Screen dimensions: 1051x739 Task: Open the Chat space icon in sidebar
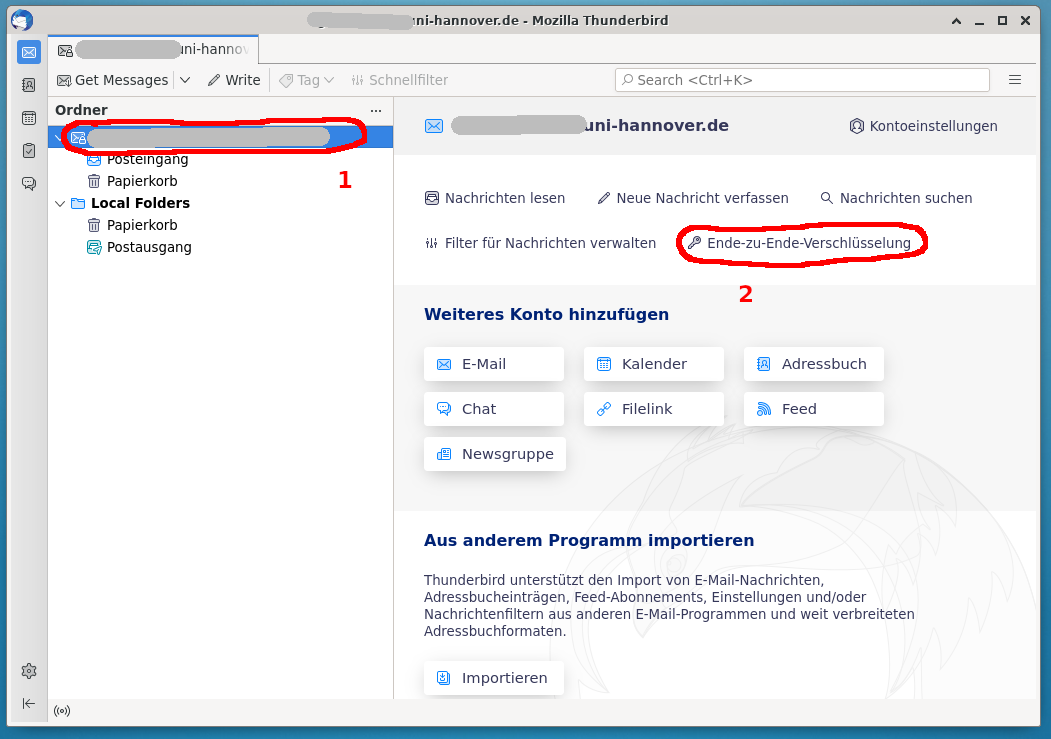(x=29, y=184)
